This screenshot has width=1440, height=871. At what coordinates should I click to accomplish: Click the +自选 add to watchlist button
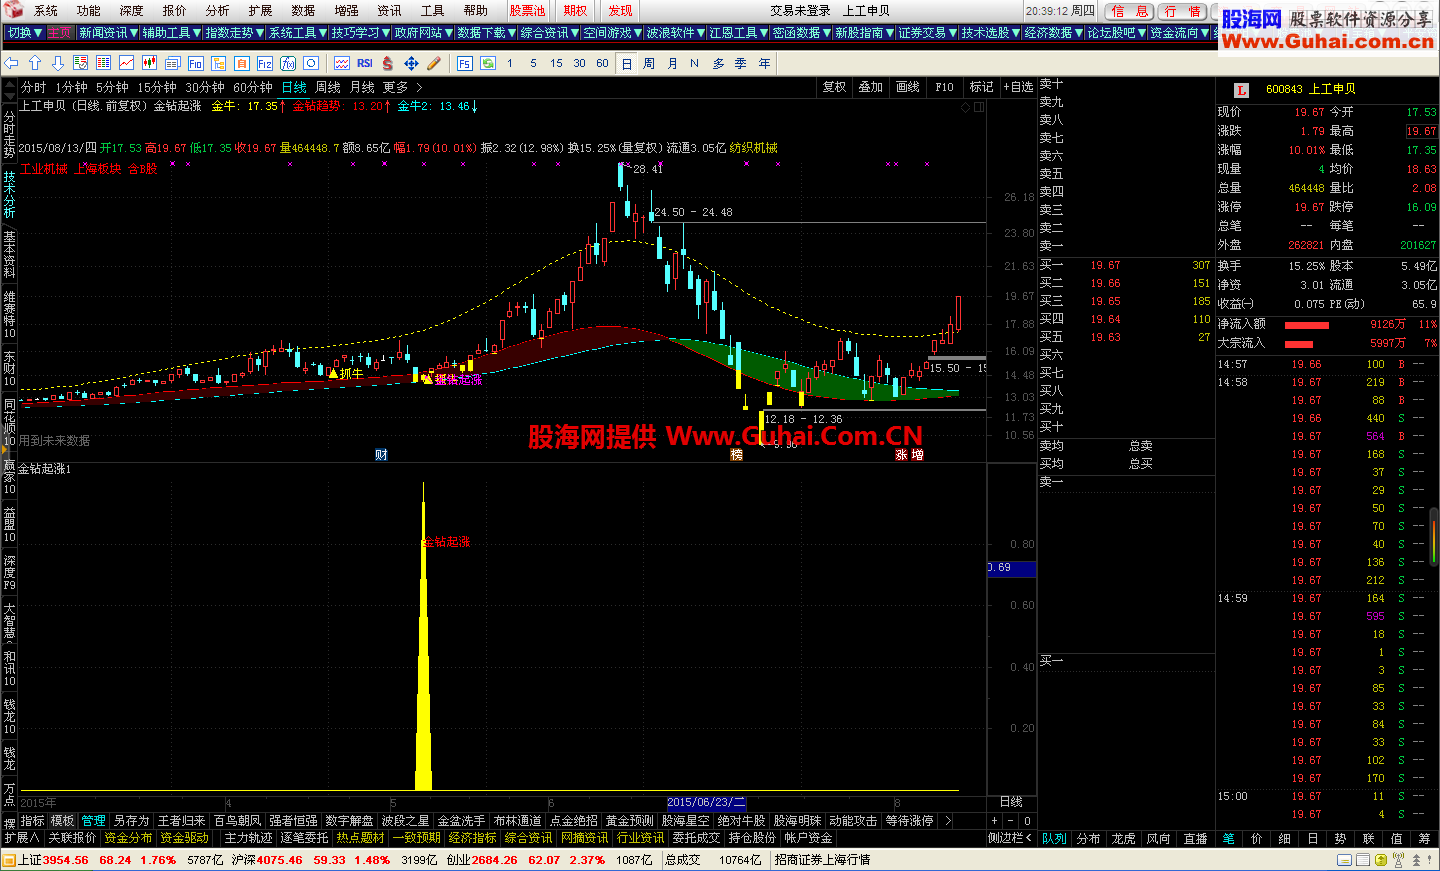pos(1018,87)
